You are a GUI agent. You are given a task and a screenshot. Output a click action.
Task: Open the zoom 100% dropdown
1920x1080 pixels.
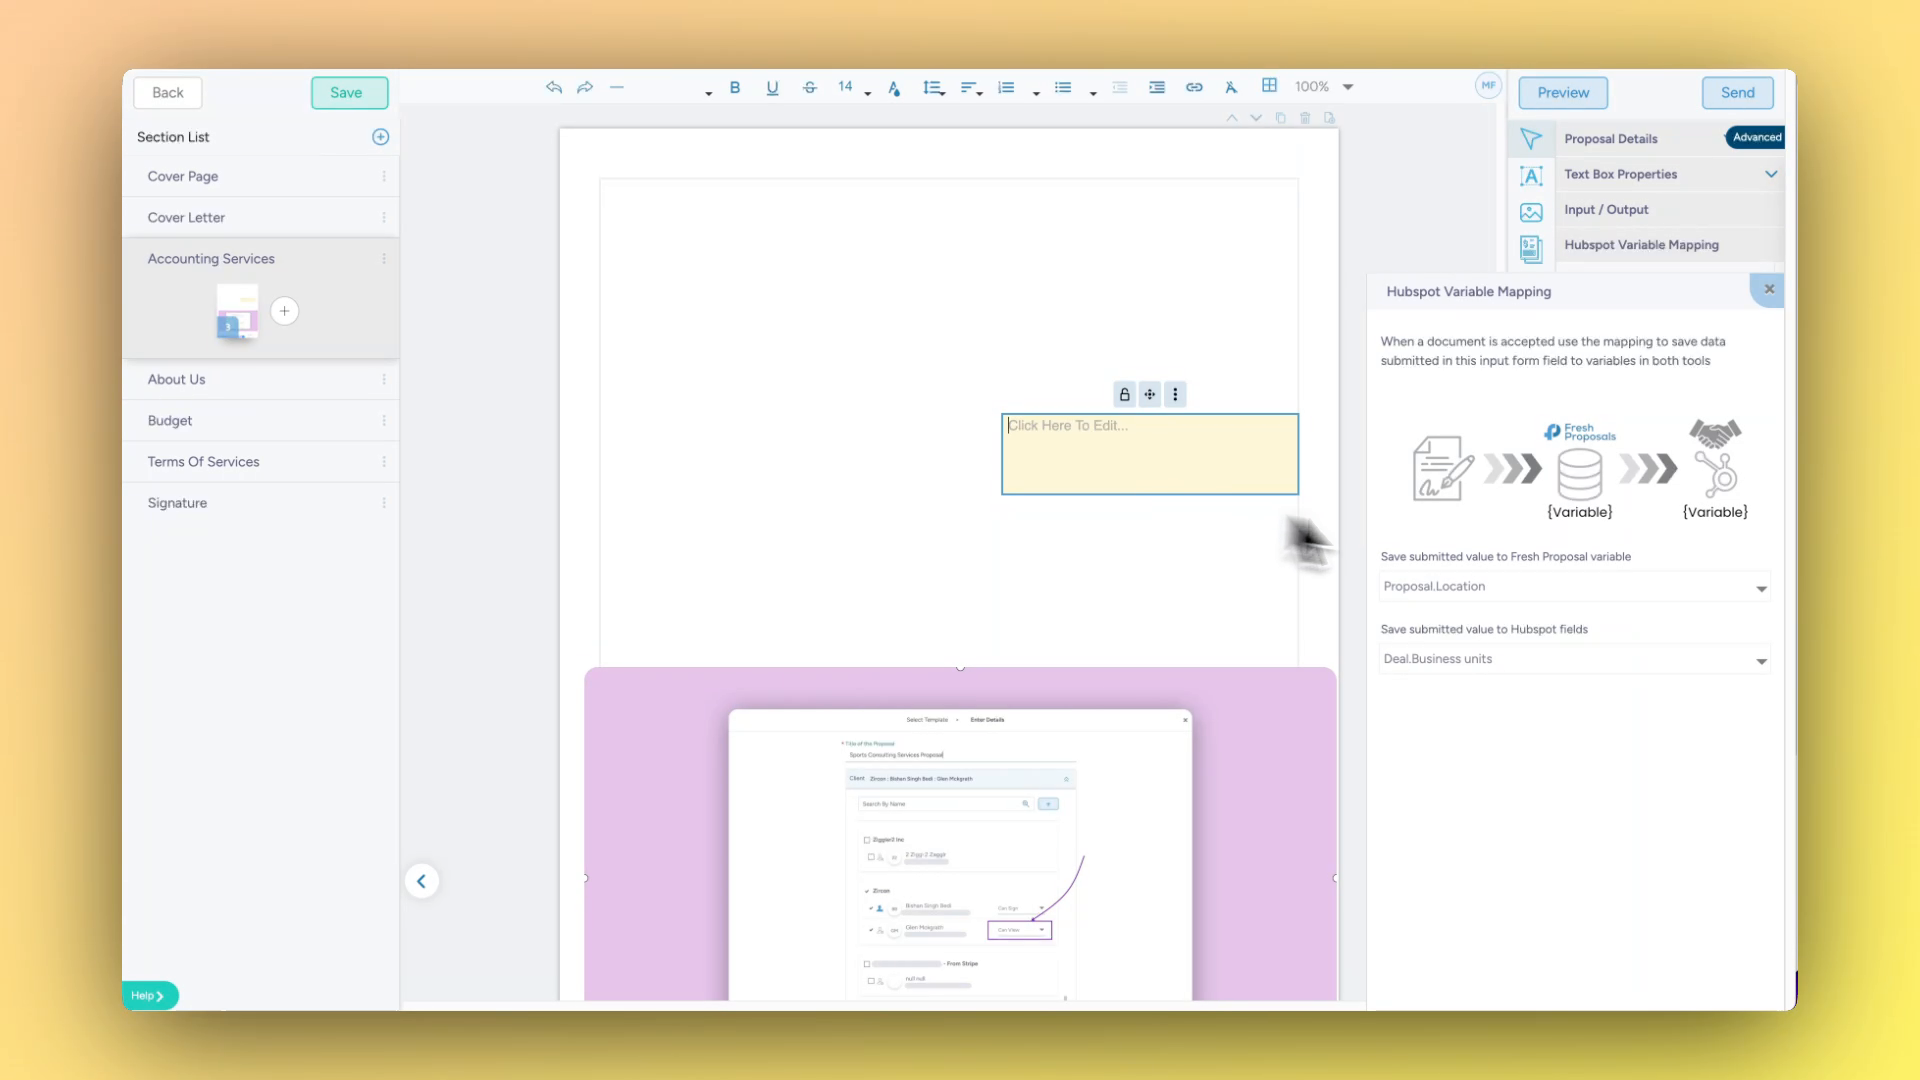click(1347, 87)
